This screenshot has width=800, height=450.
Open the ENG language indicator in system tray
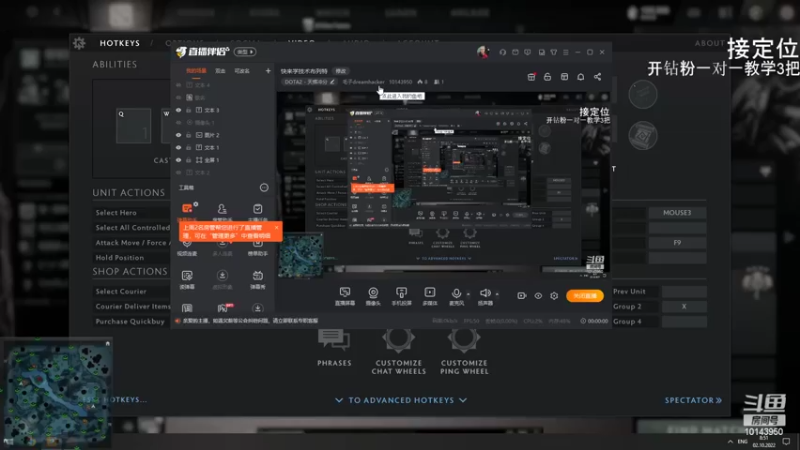coord(742,441)
